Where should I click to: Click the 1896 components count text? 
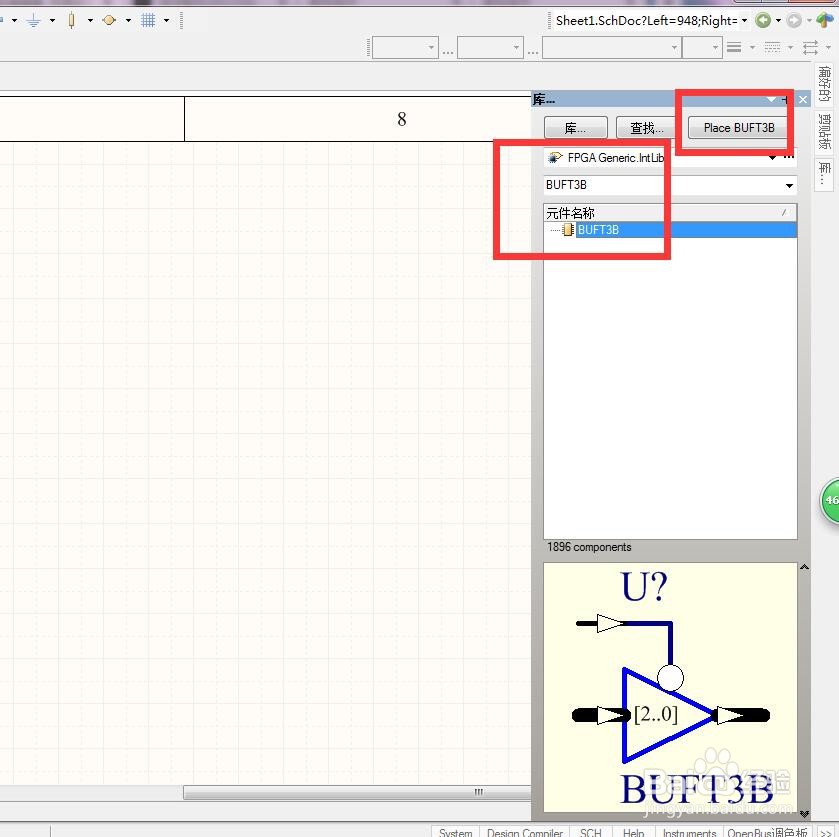(x=589, y=547)
